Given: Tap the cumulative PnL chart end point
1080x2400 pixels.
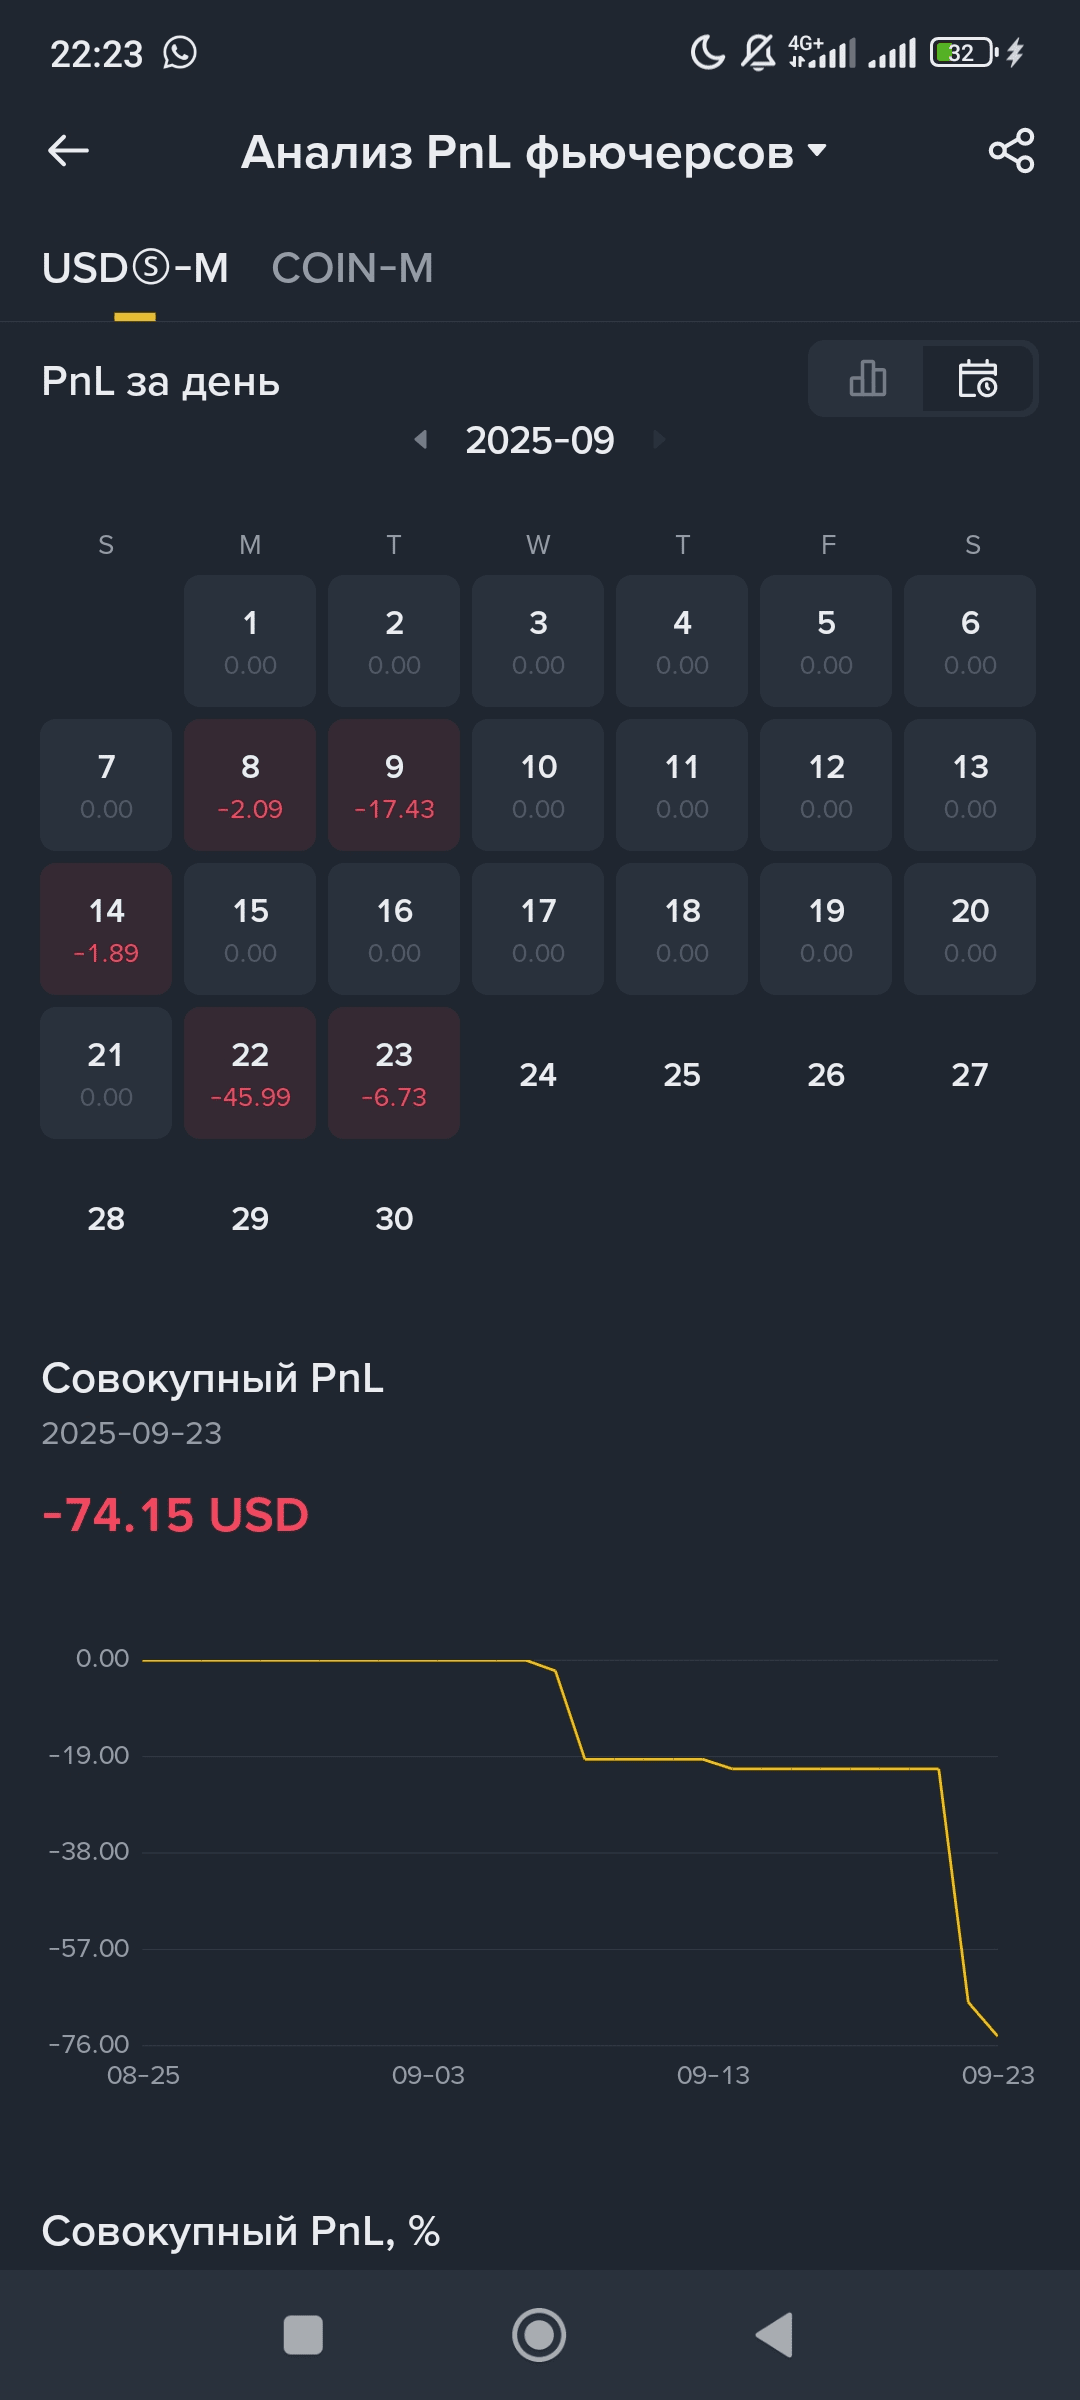Looking at the screenshot, I should pyautogui.click(x=996, y=2034).
